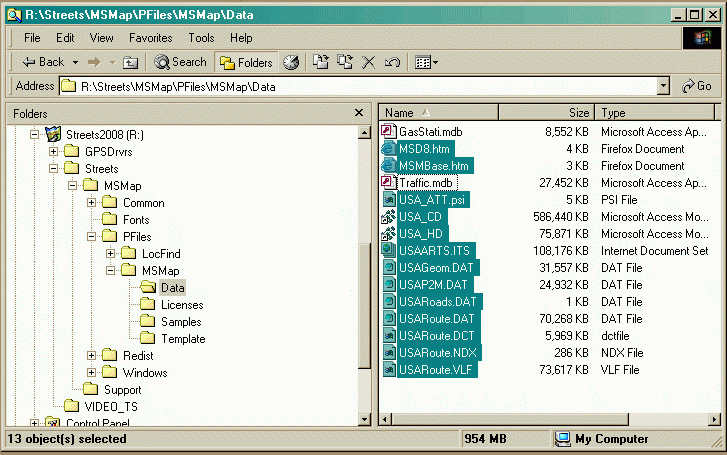
Task: Select the USA_CD file icon
Action: pos(388,217)
